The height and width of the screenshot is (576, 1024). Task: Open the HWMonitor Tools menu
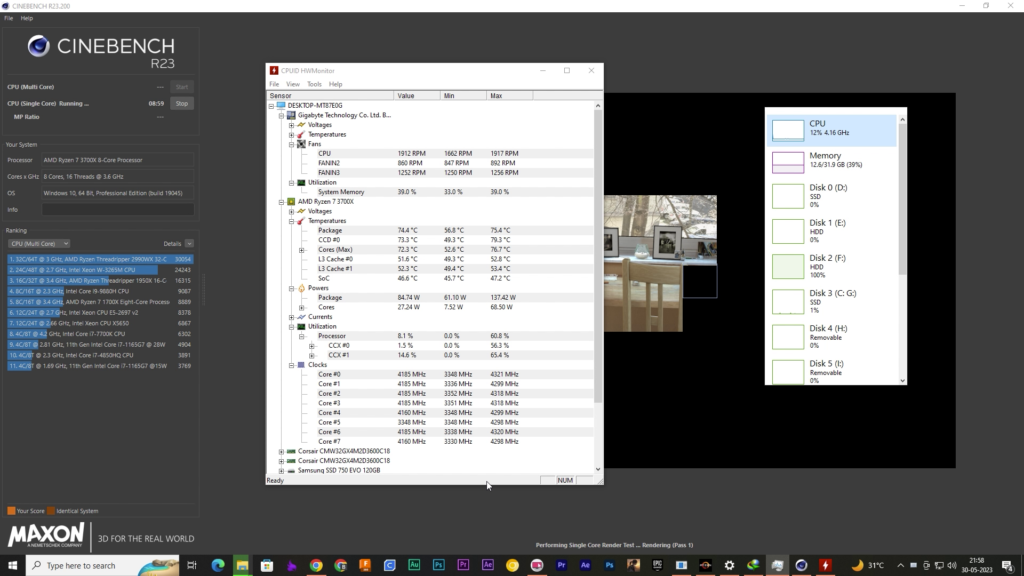(314, 84)
